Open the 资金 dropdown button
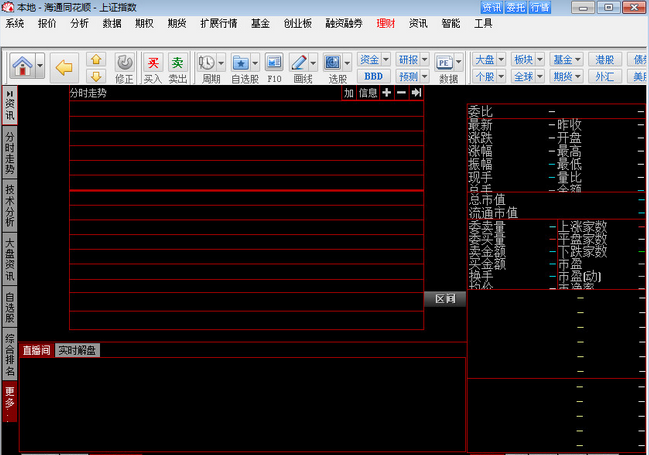The image size is (649, 455). 373,60
